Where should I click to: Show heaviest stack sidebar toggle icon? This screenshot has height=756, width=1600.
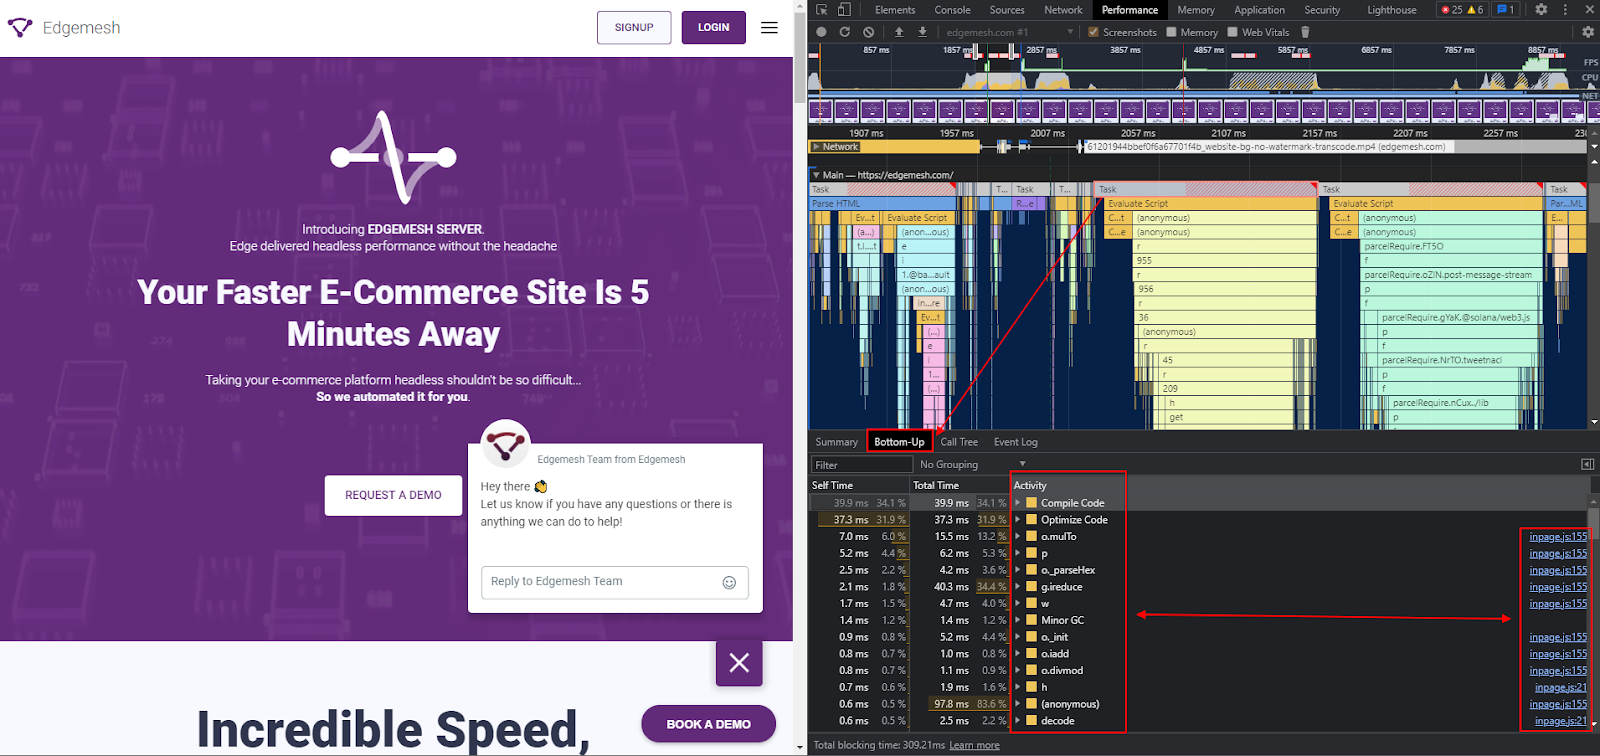coord(1587,464)
